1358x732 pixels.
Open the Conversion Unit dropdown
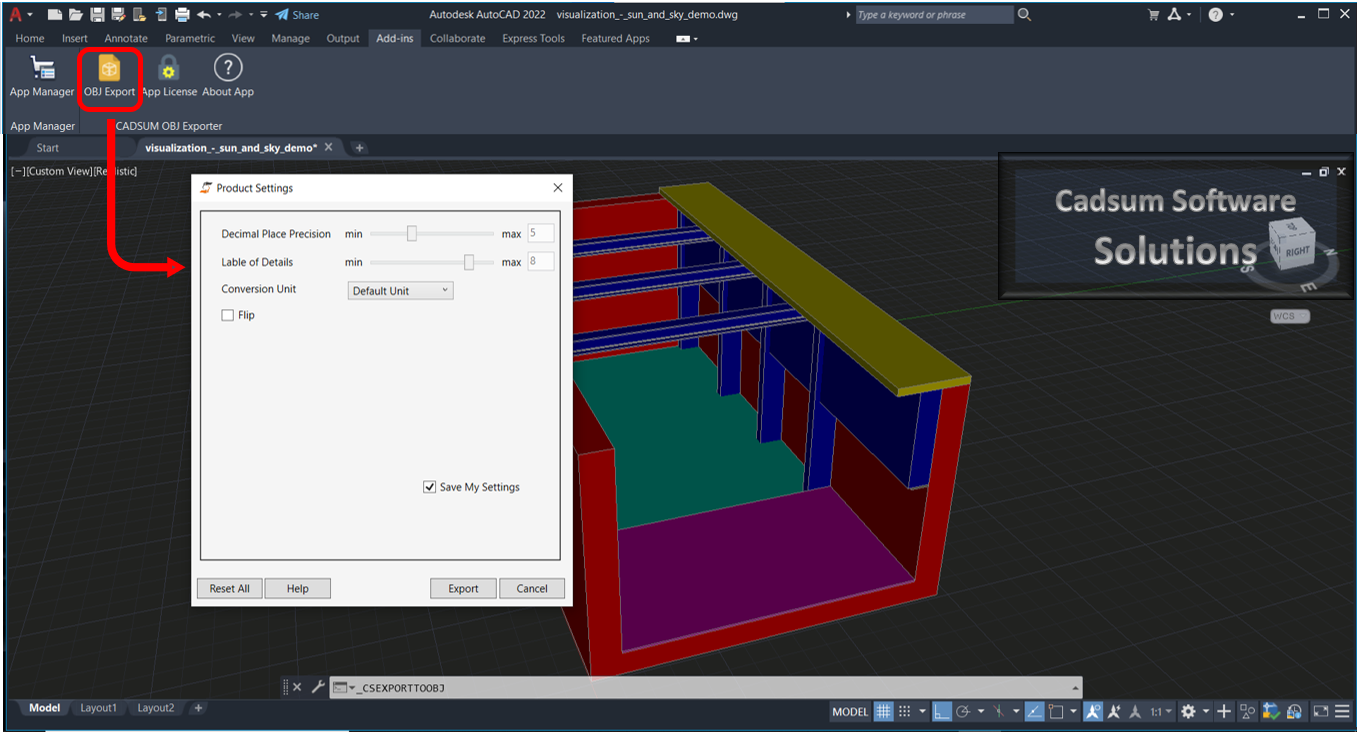(400, 291)
